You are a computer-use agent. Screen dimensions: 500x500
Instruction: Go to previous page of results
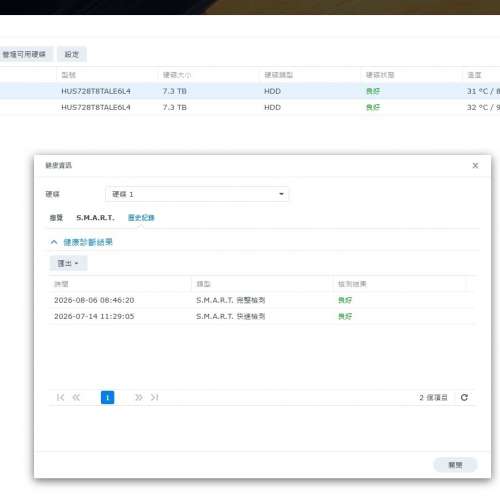76,397
